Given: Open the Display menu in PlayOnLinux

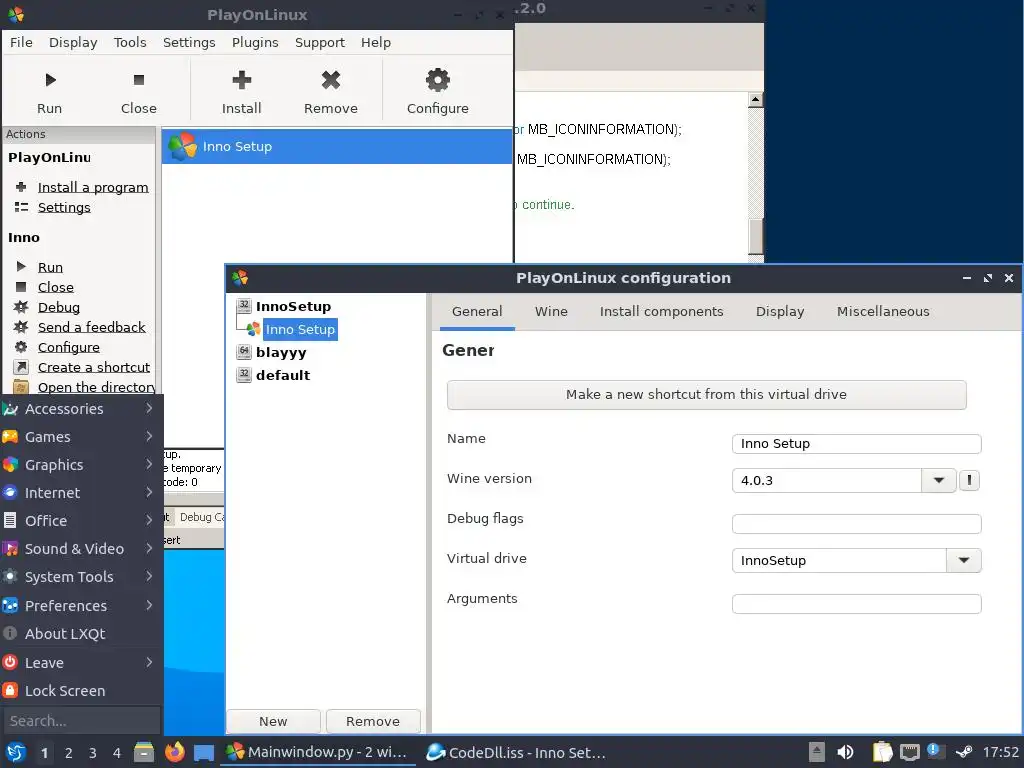Looking at the screenshot, I should tap(73, 42).
